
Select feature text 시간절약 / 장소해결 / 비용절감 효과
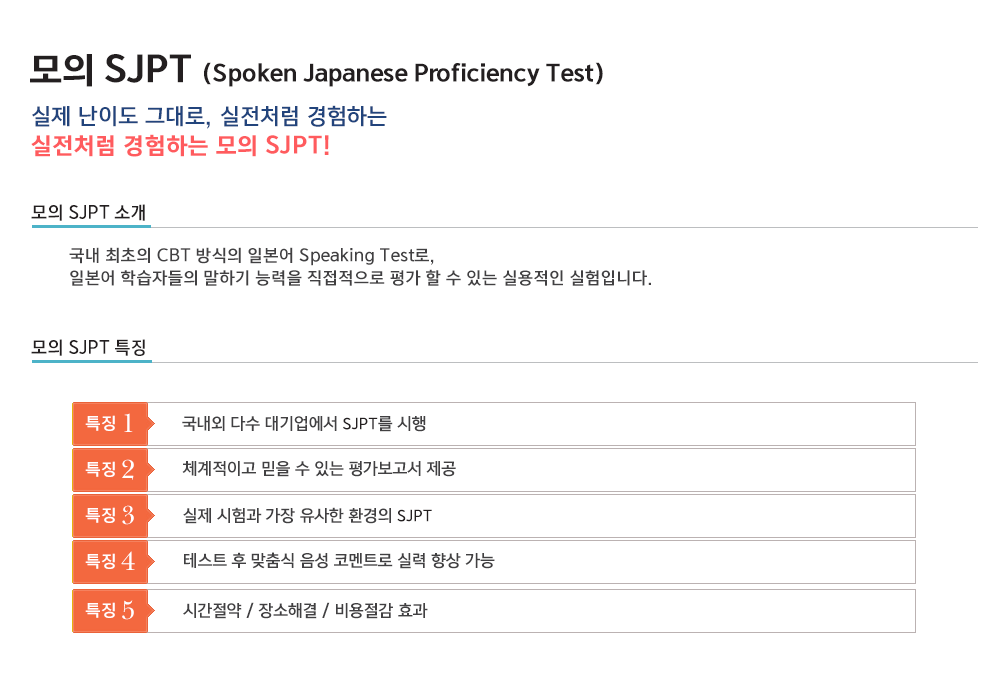305,610
